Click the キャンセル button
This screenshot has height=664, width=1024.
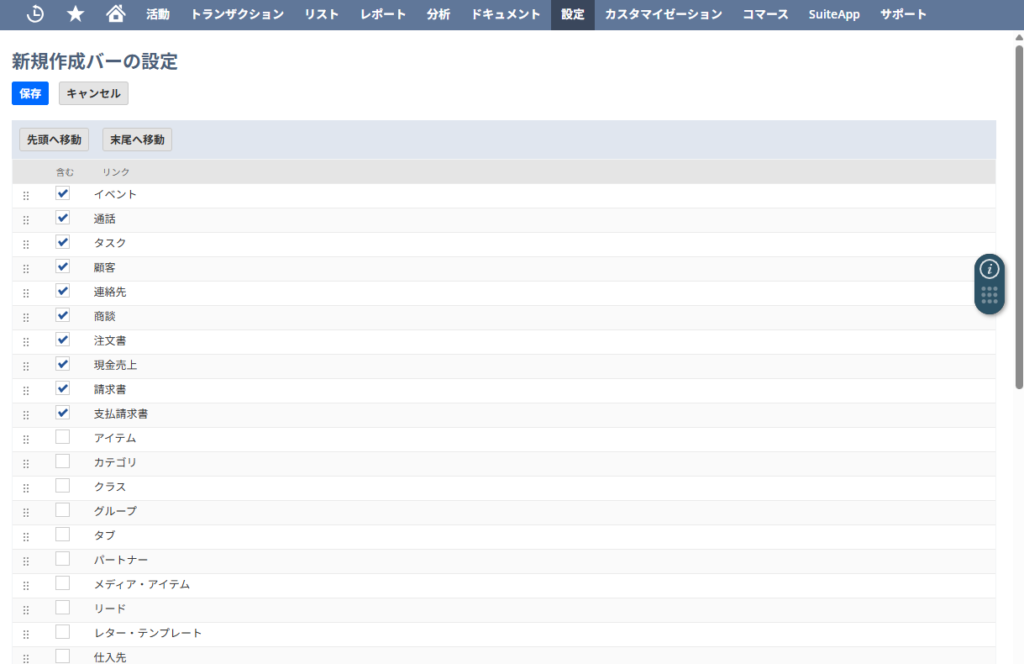93,93
